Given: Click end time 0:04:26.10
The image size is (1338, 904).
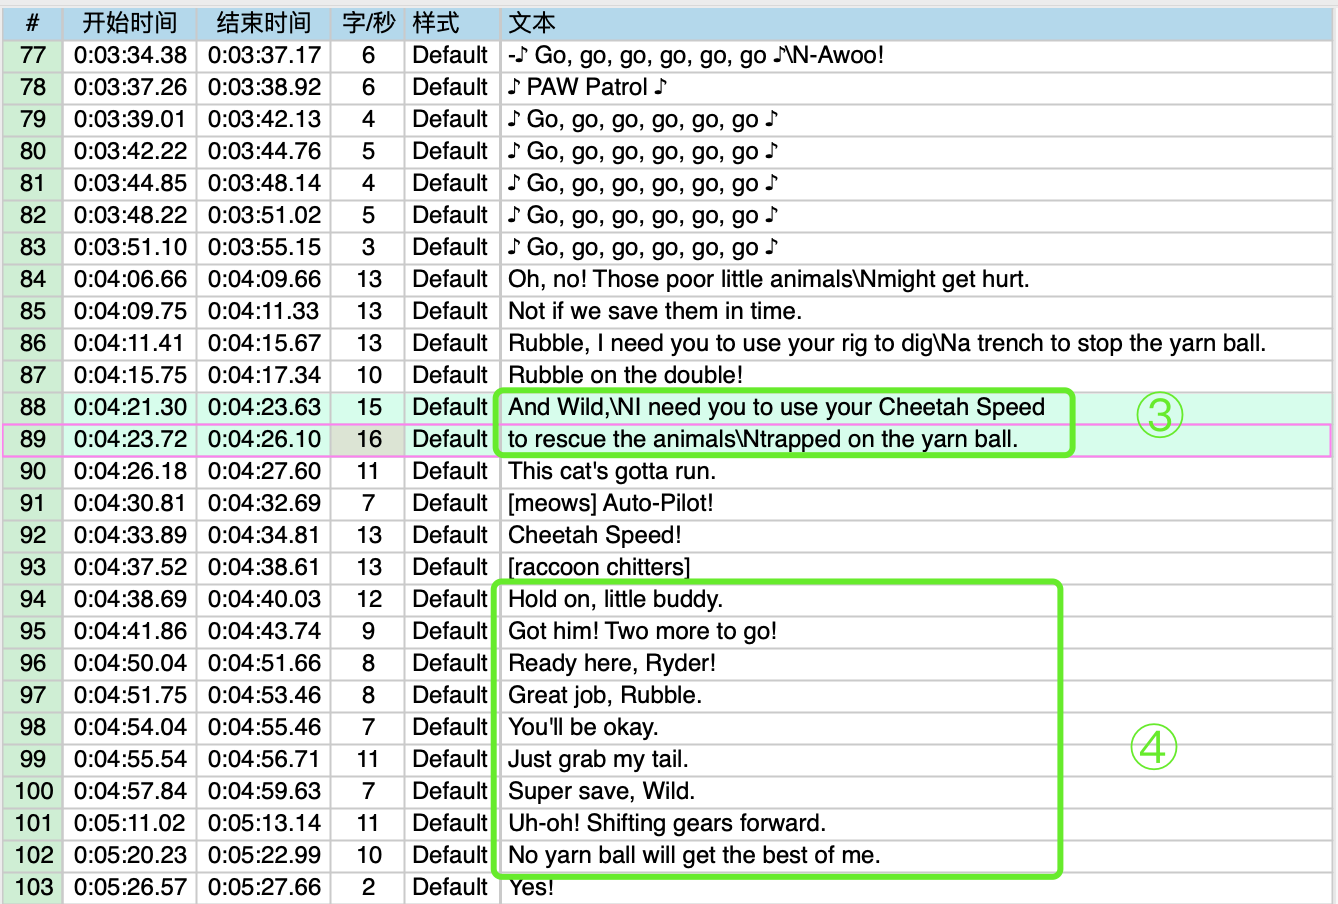Looking at the screenshot, I should (264, 439).
